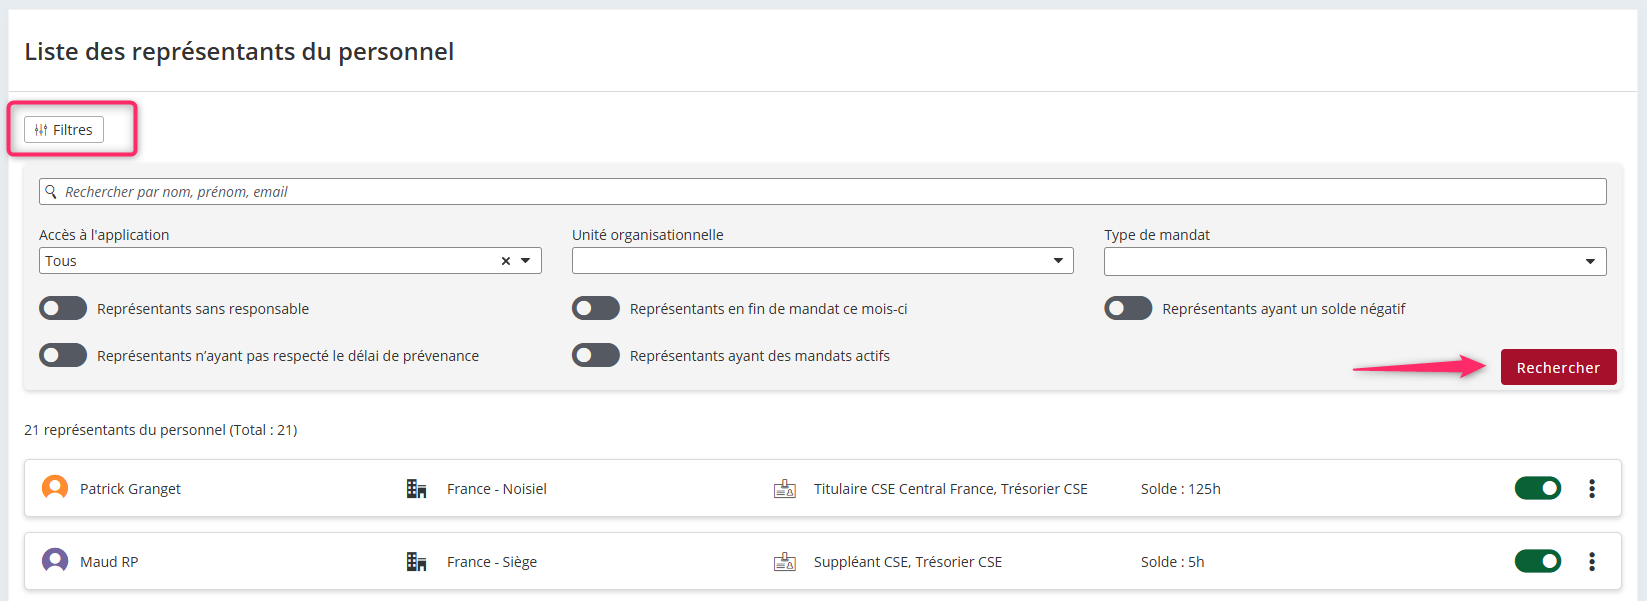Image resolution: width=1647 pixels, height=601 pixels.
Task: Open the 'Unité organisationnelle' dropdown
Action: 1058,261
